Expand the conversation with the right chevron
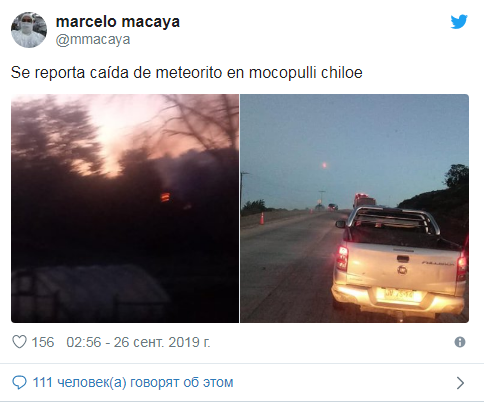This screenshot has width=484, height=407. [x=460, y=383]
